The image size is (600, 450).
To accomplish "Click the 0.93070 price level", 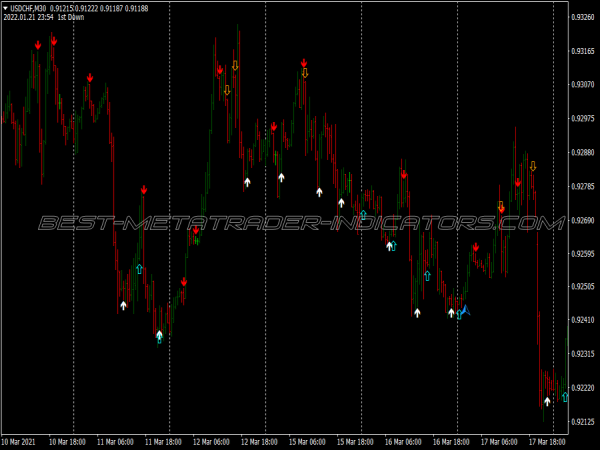I will click(x=583, y=85).
